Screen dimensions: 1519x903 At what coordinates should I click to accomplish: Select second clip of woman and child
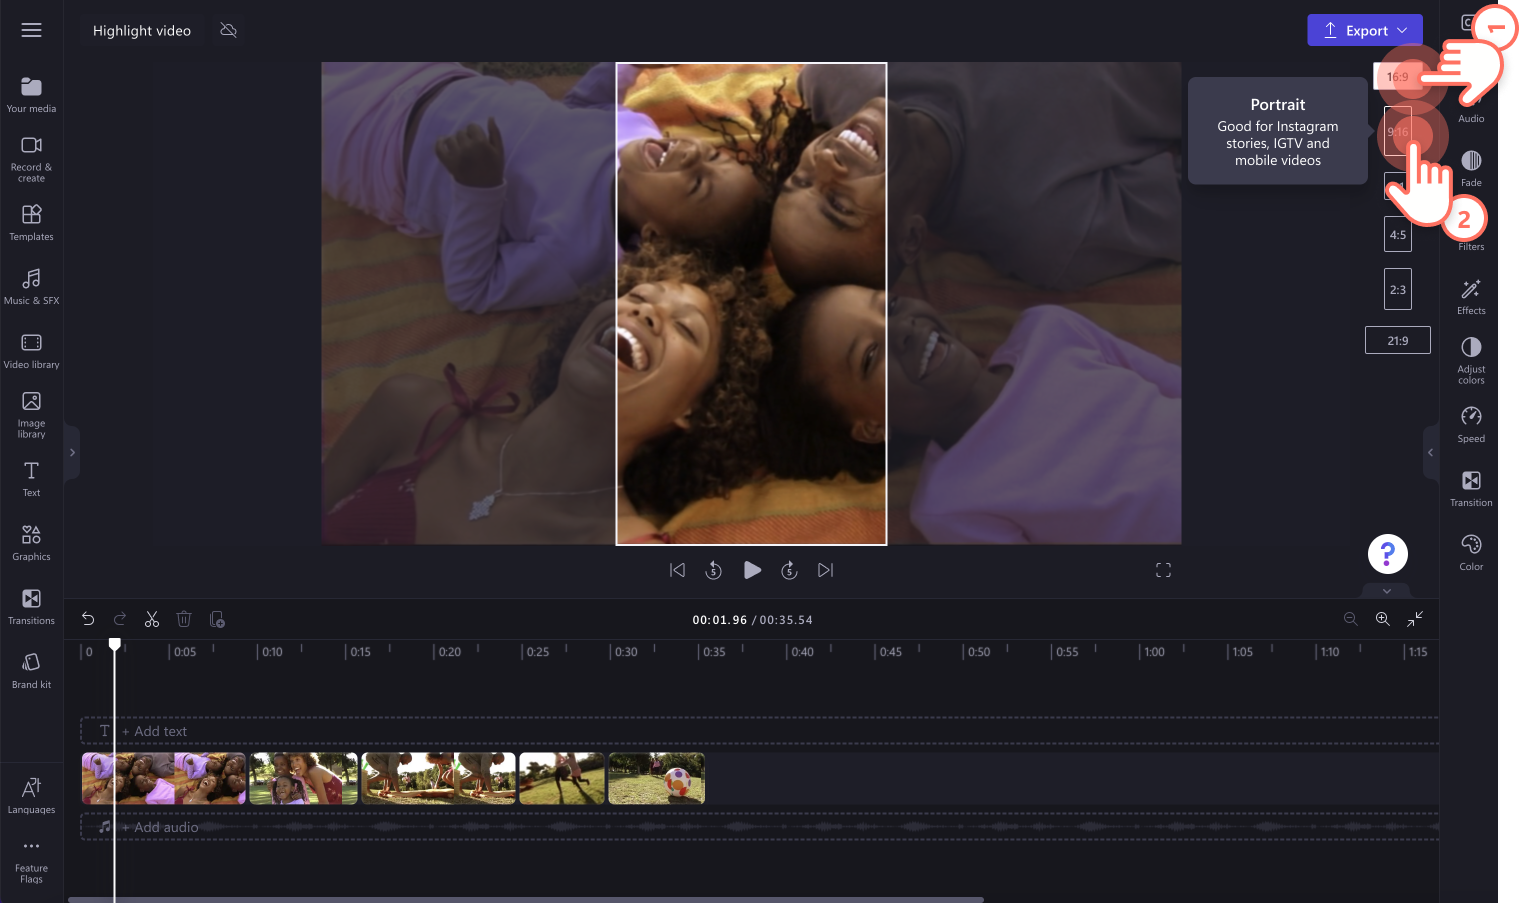(x=303, y=778)
